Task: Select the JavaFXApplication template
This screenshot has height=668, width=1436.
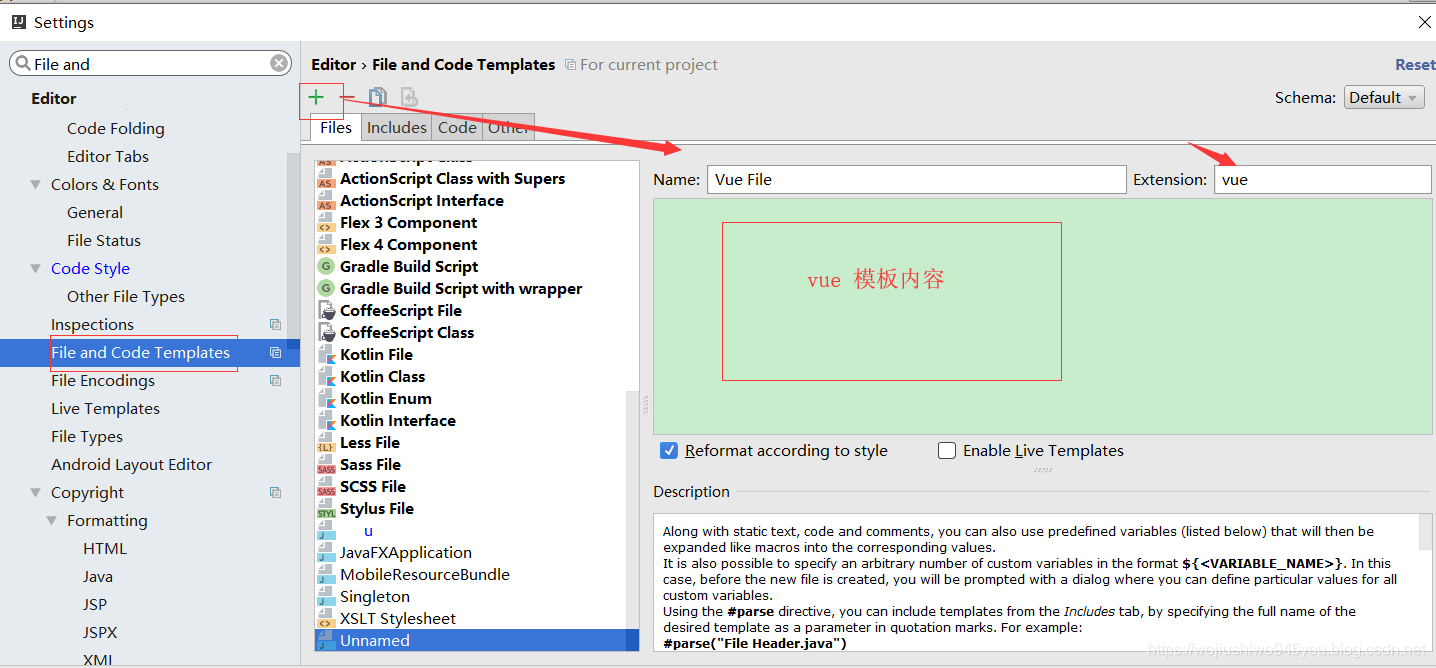Action: coord(406,552)
